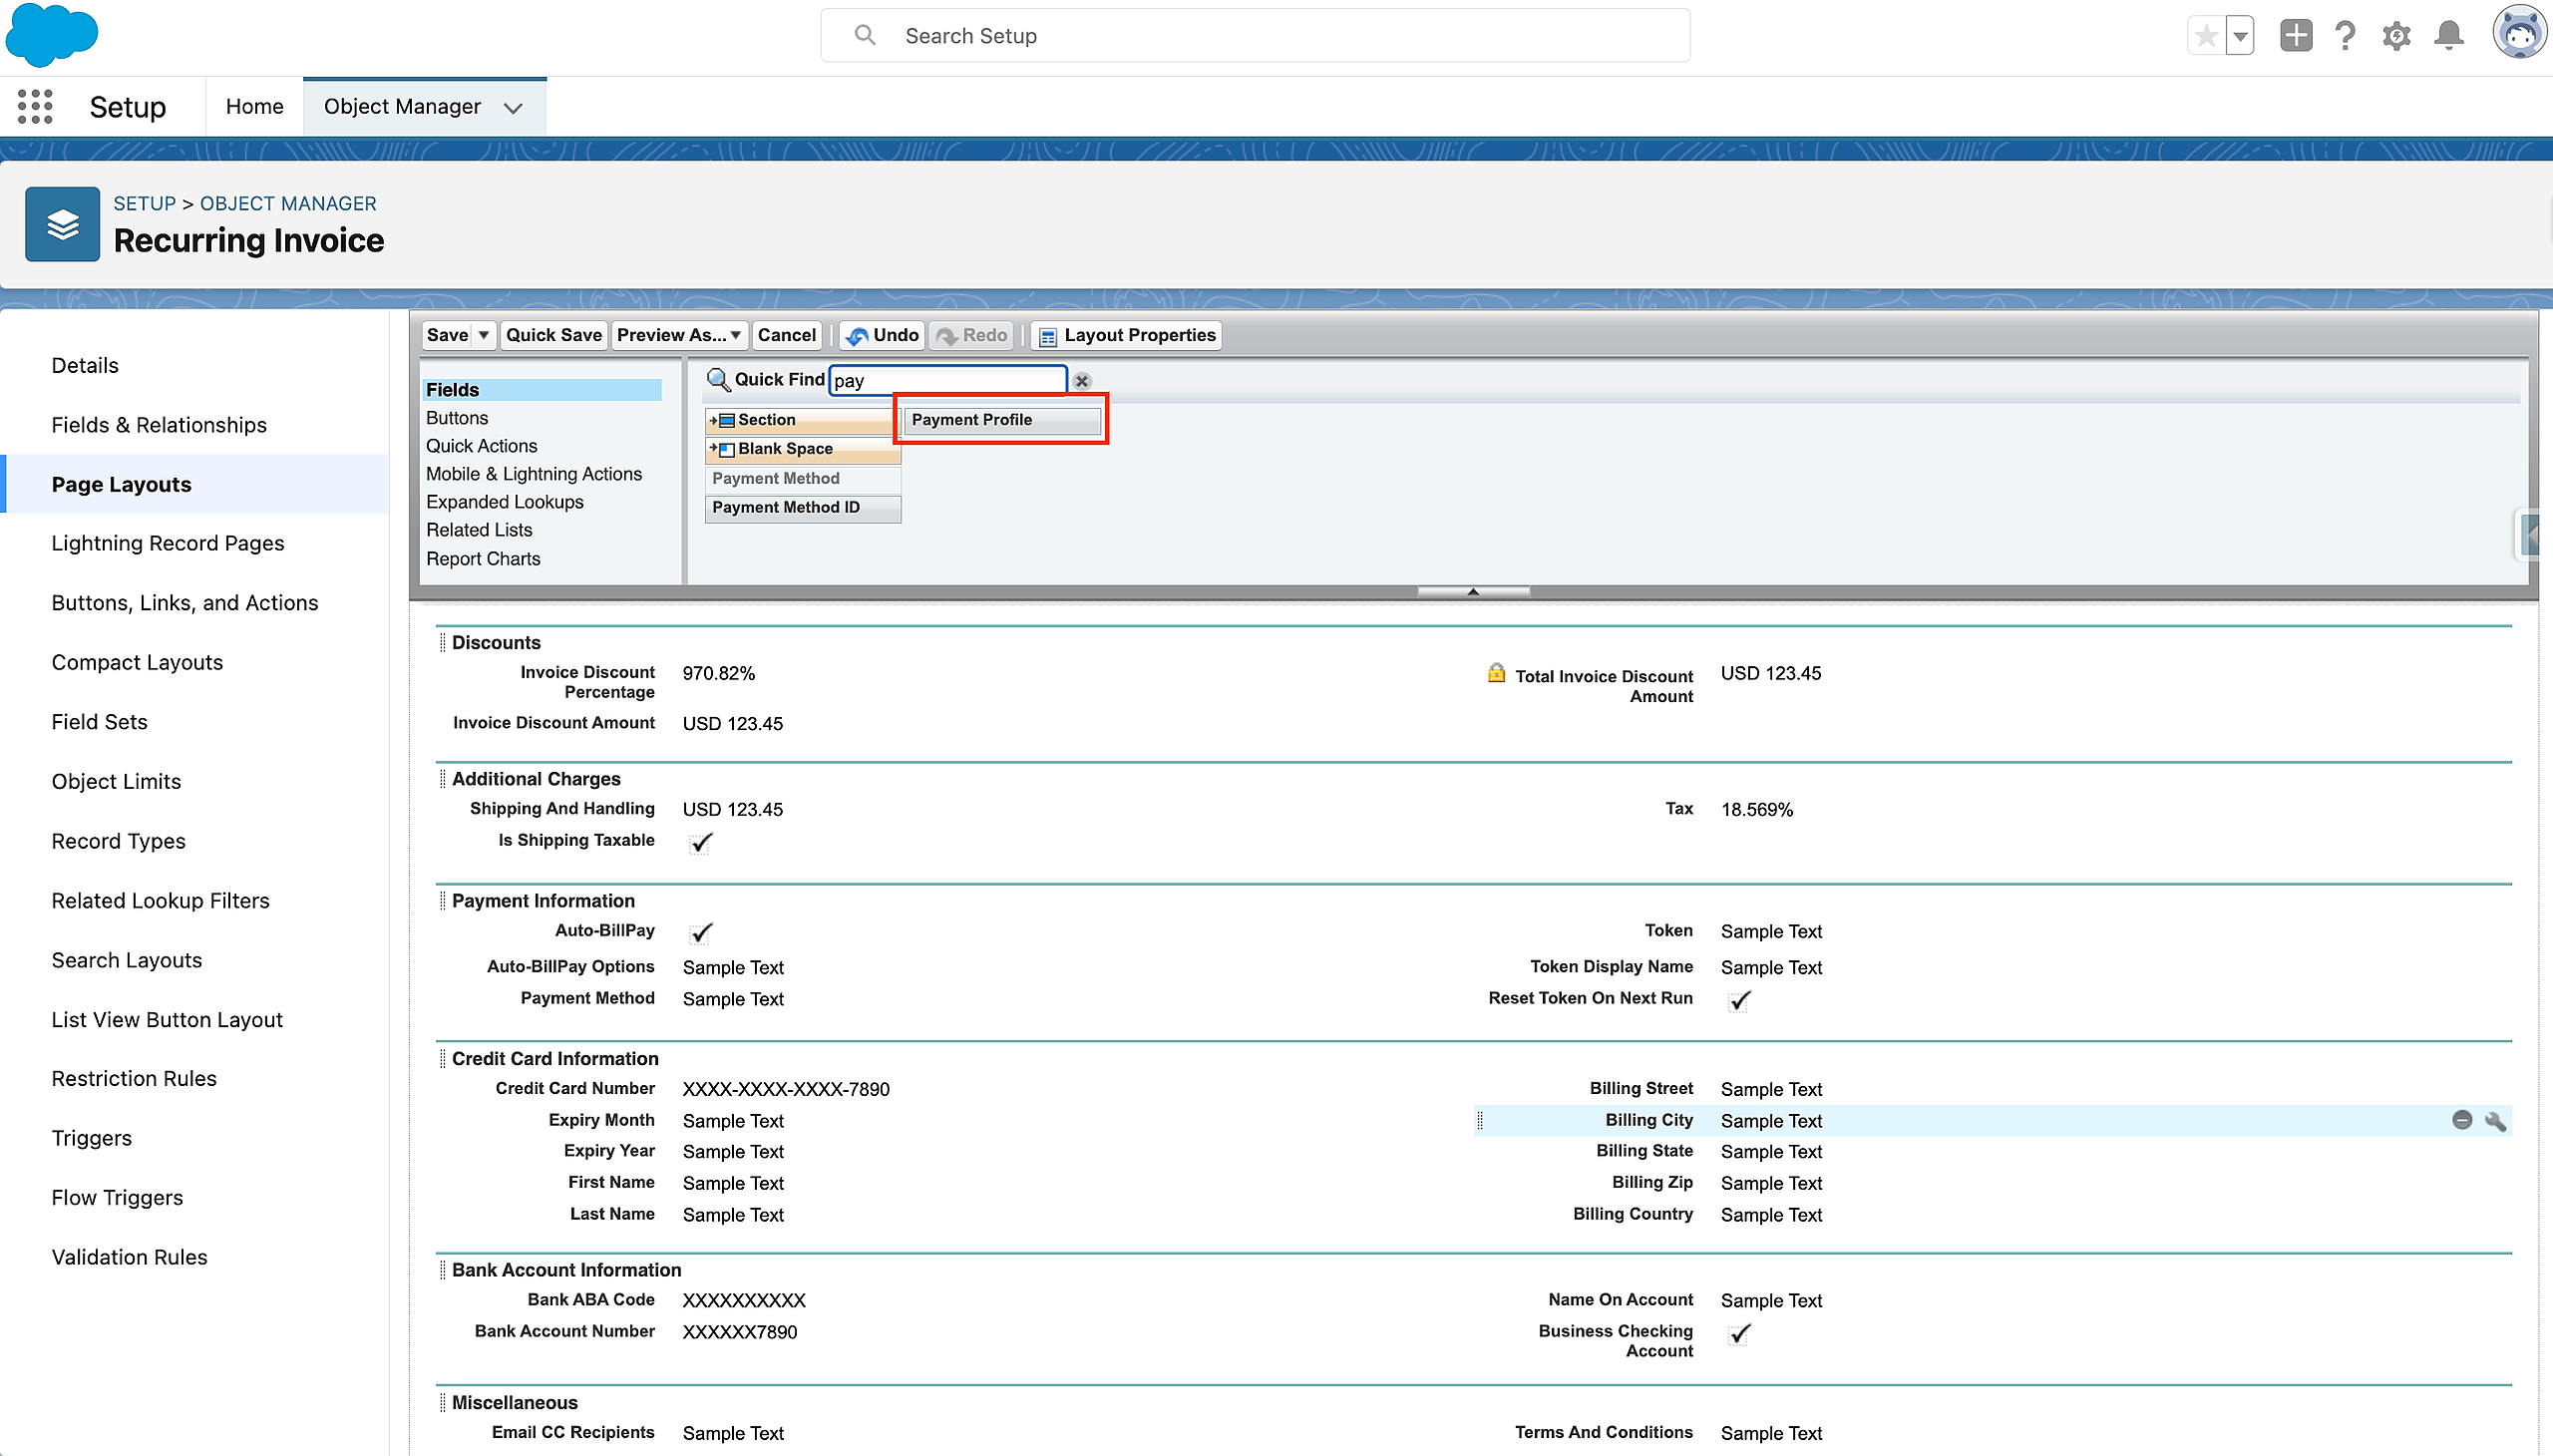Click the Quick Save button

pos(553,335)
